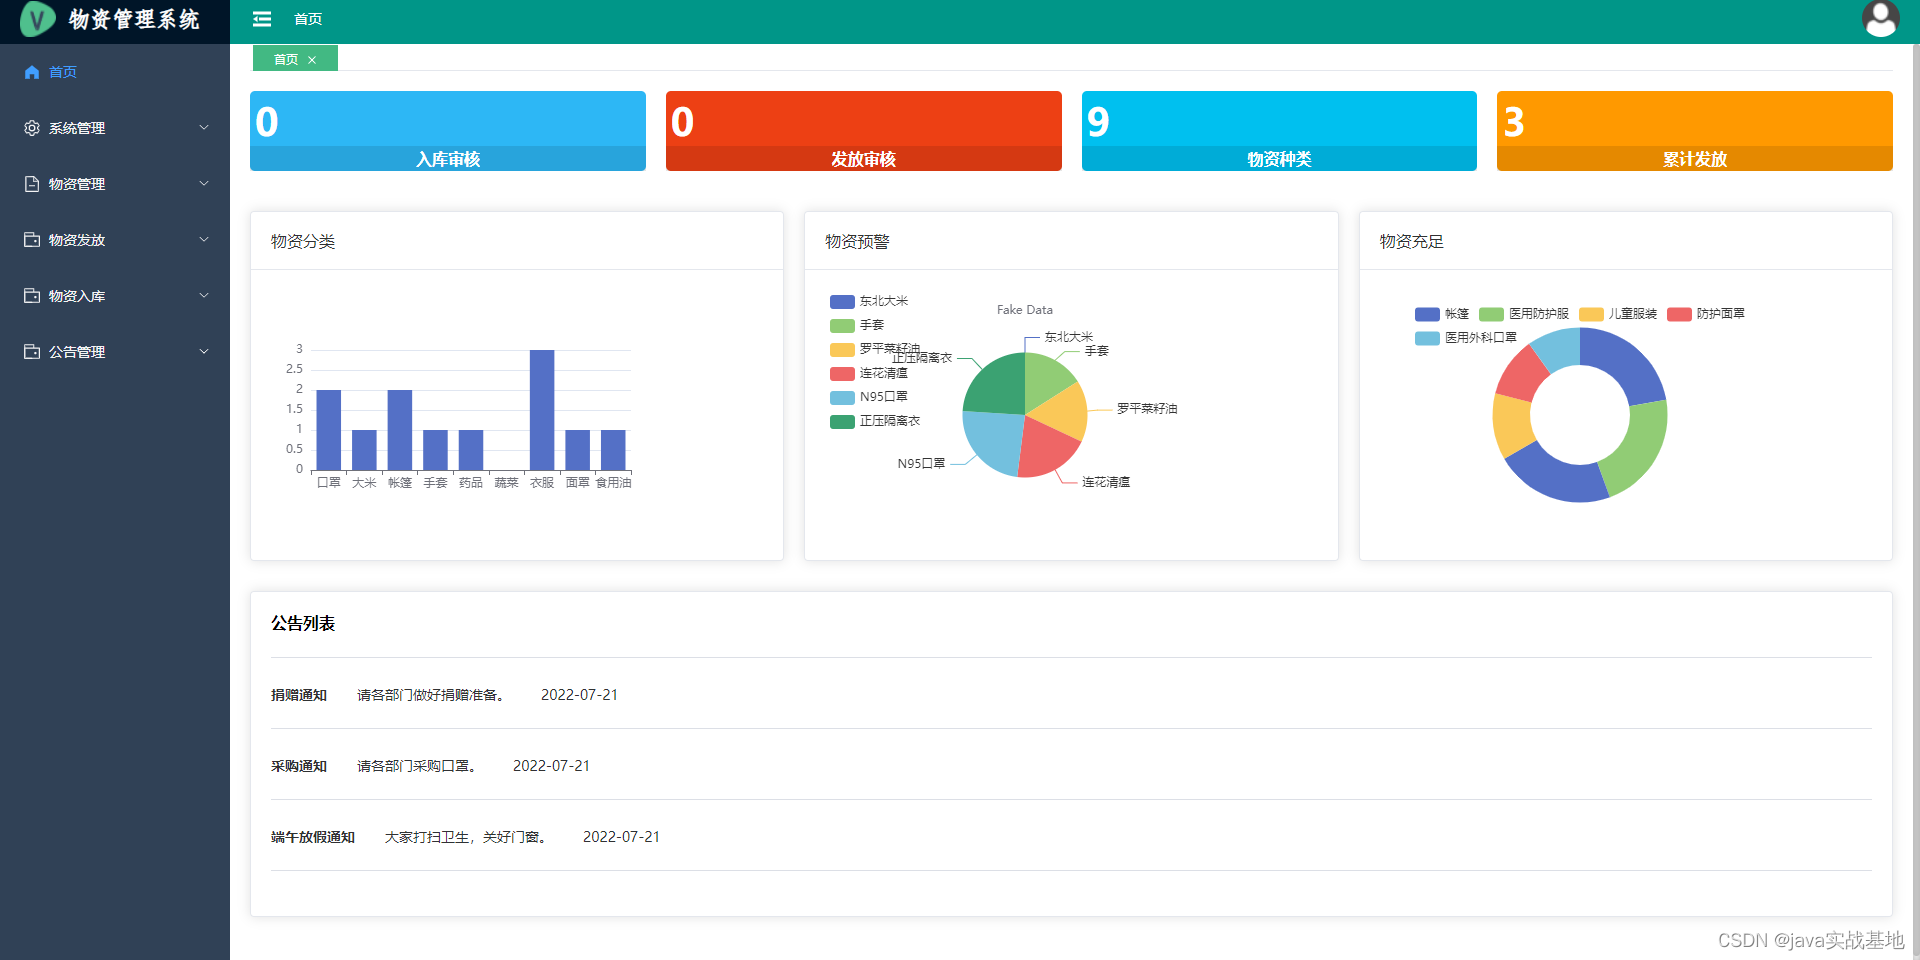Click the green V logo icon
This screenshot has height=960, width=1920.
(37, 19)
